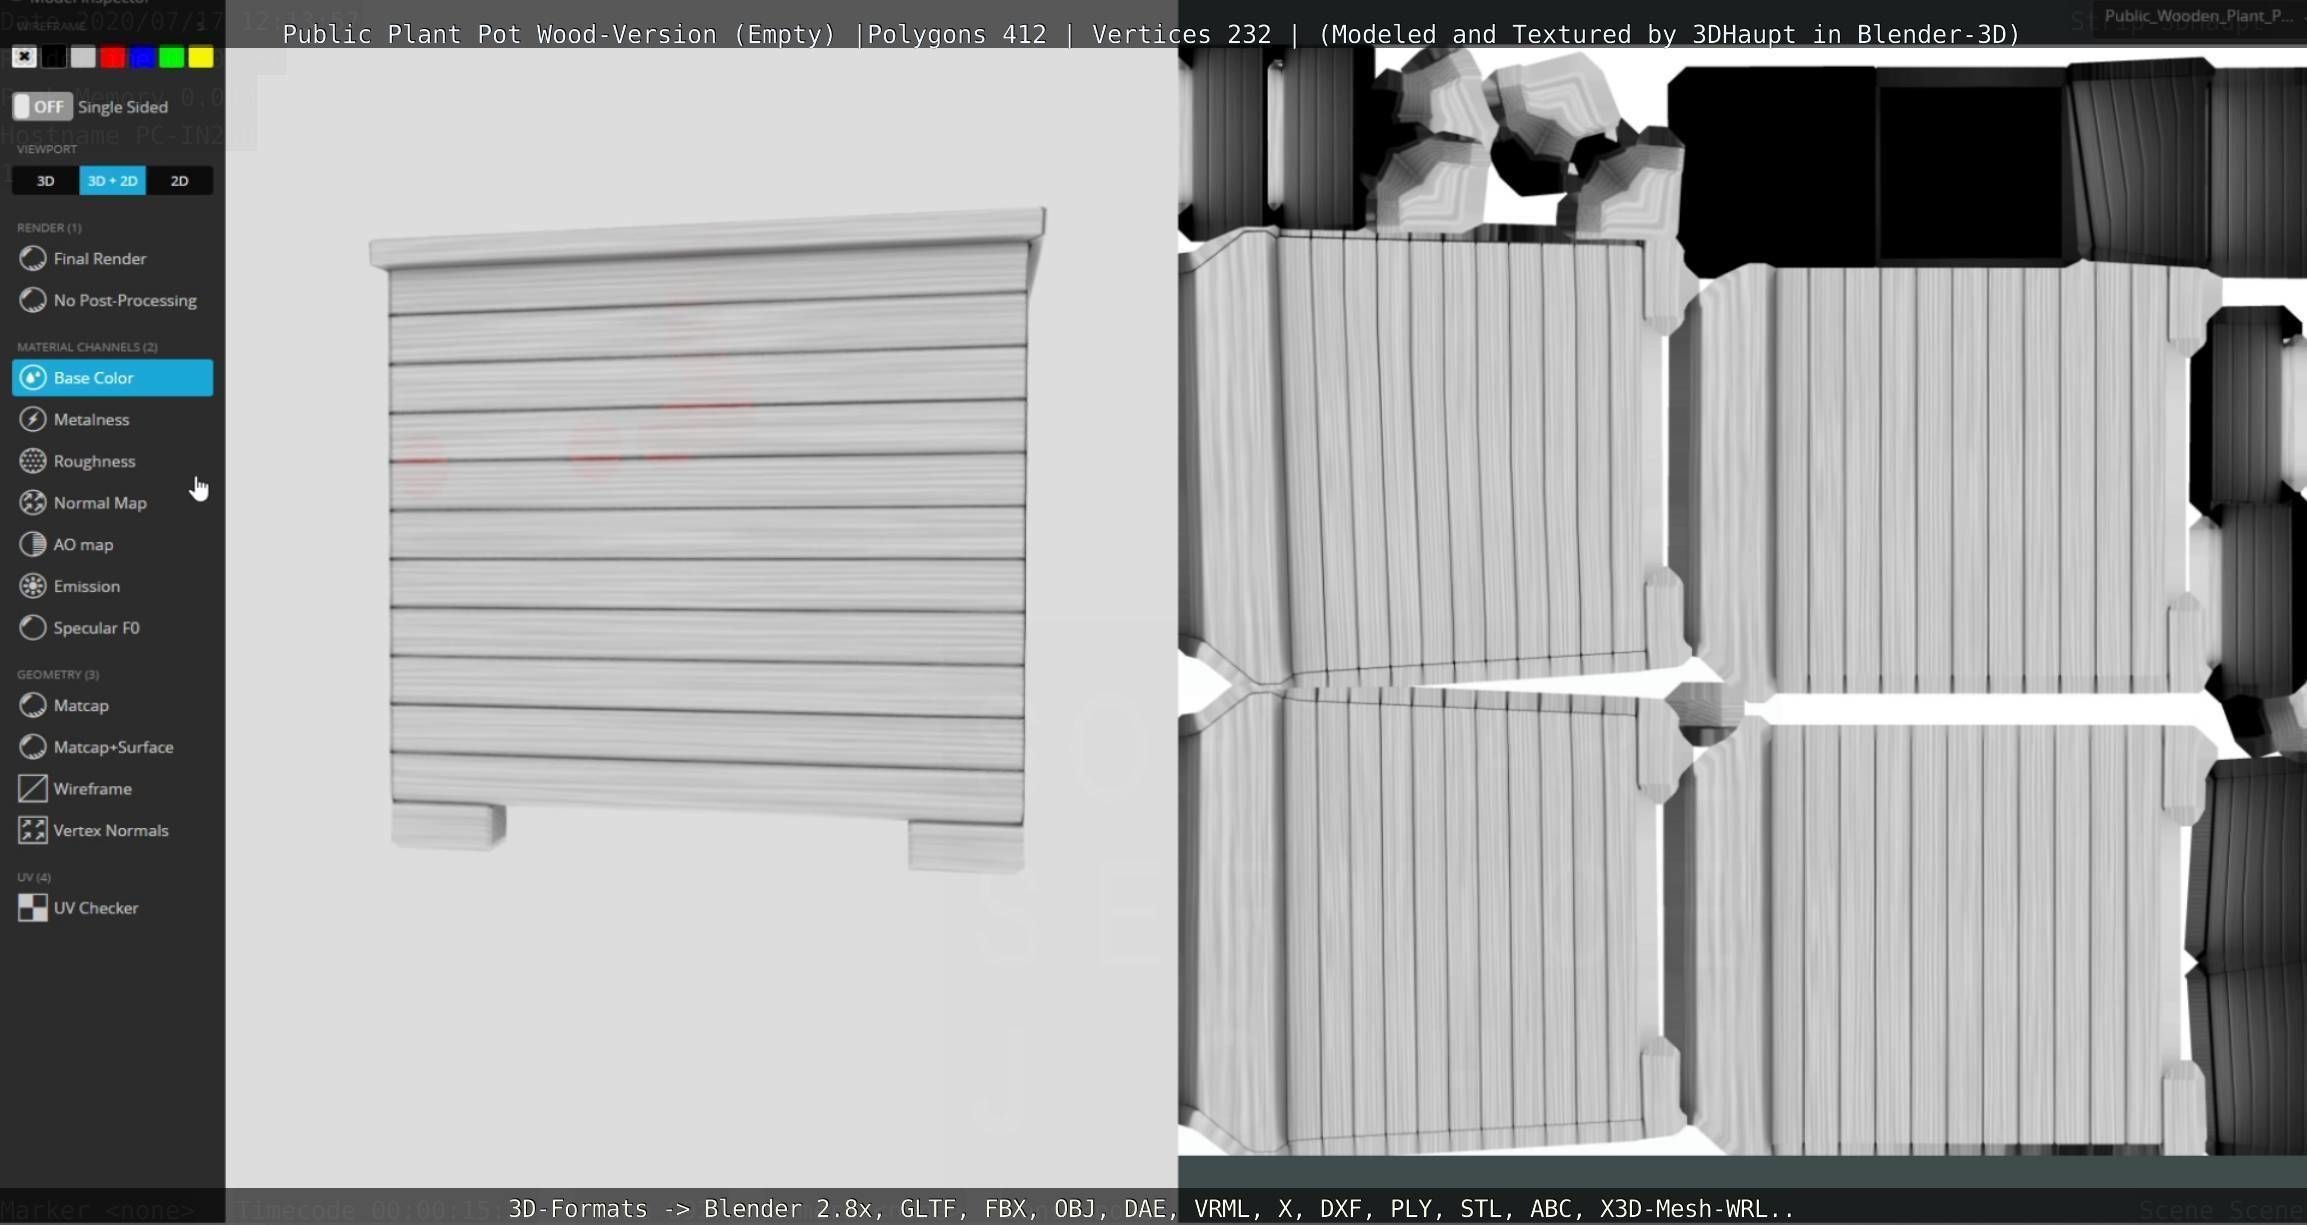This screenshot has width=2307, height=1225.
Task: Pick the yellow wireframe color swatch
Action: [x=201, y=57]
